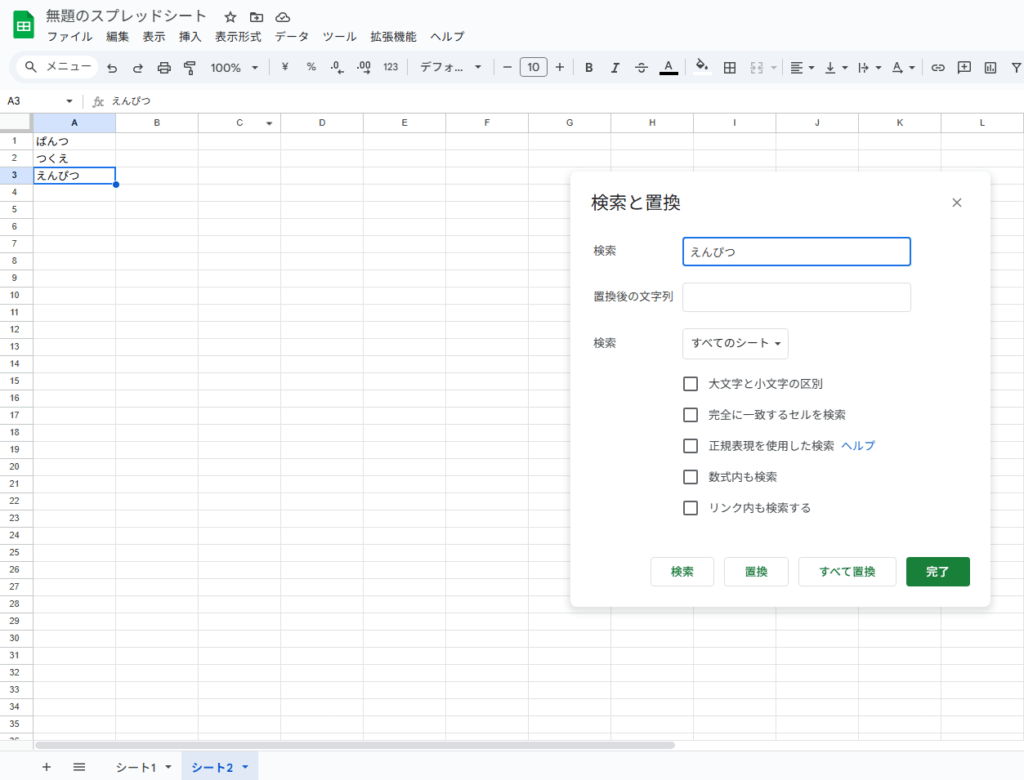
Task: Check 完全に一致するセルを検索 option
Action: coord(690,414)
